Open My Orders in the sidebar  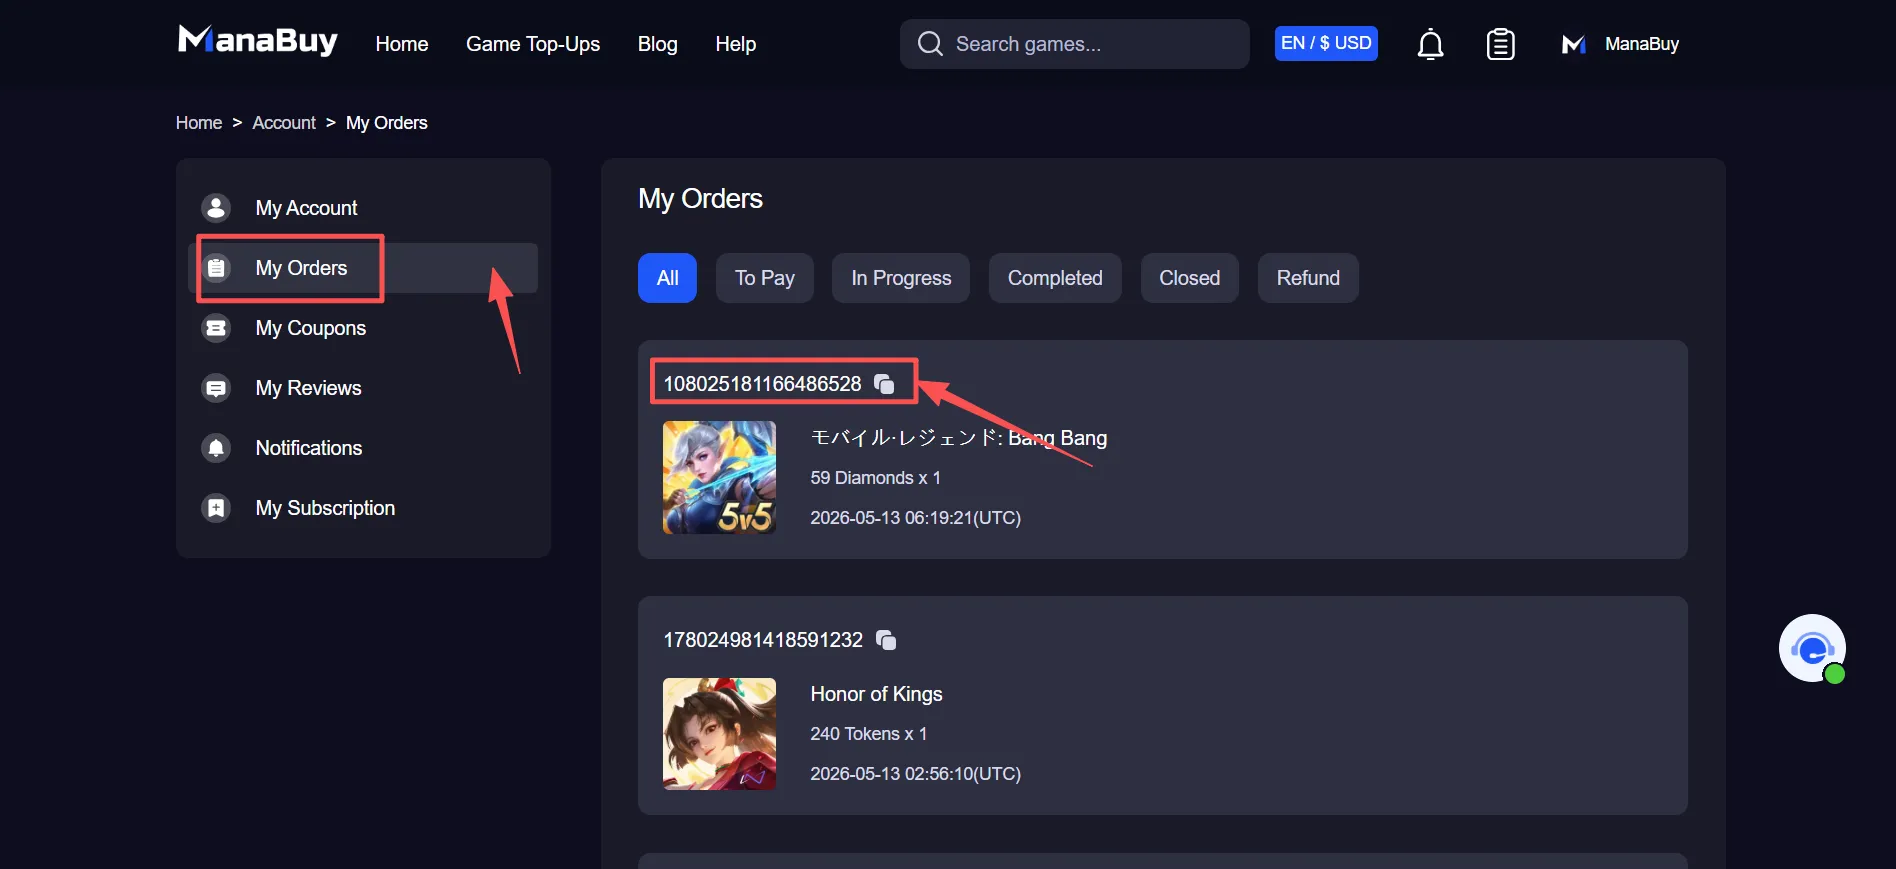363,268
